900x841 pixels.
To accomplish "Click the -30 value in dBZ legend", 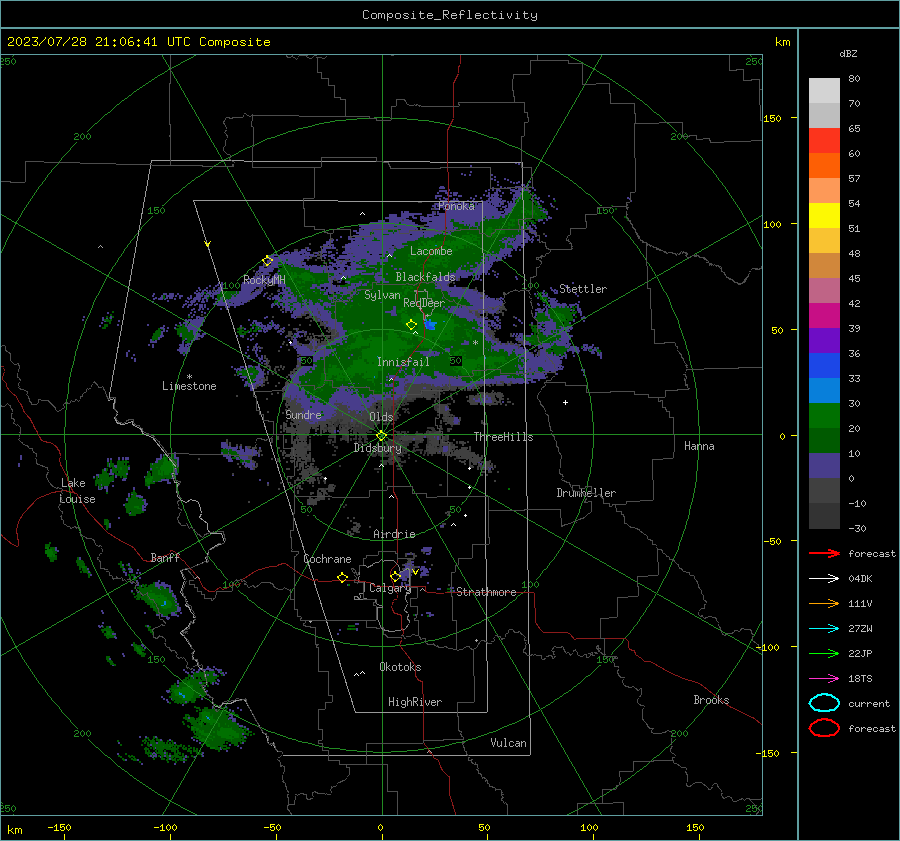I will pyautogui.click(x=857, y=528).
